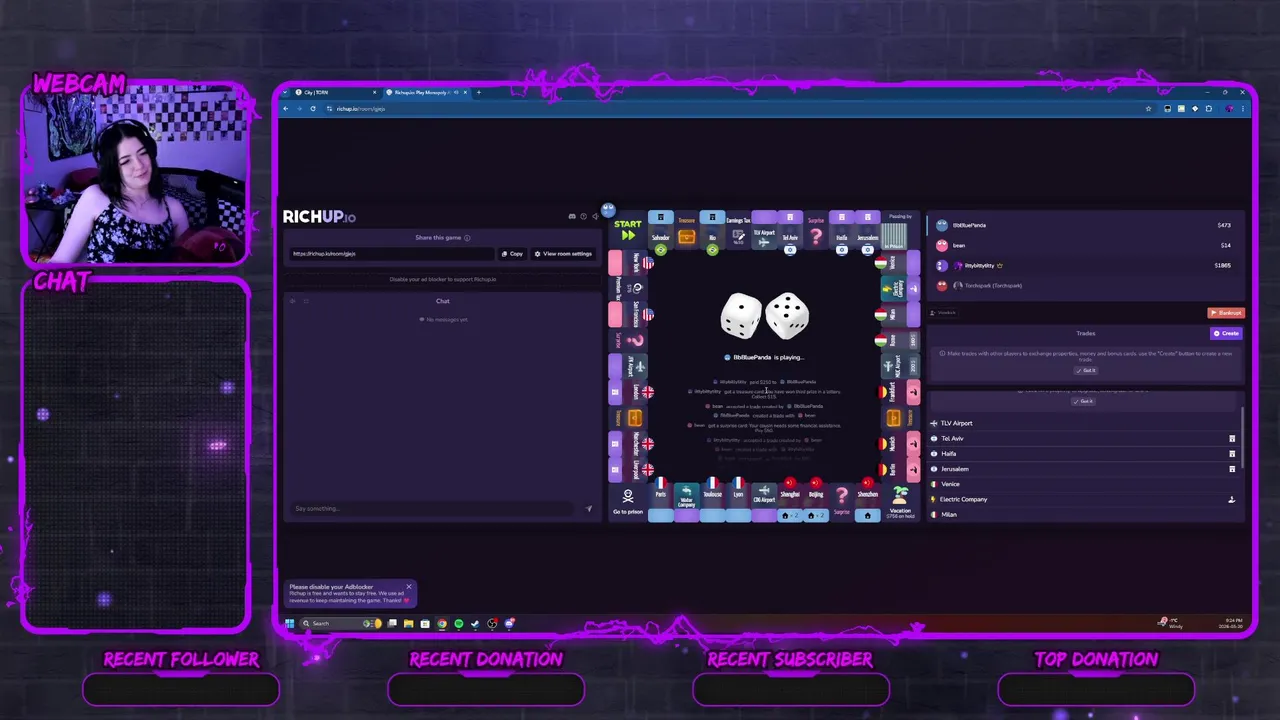This screenshot has width=1280, height=720.
Task: Click the icon on Electric Company row
Action: tap(1232, 499)
